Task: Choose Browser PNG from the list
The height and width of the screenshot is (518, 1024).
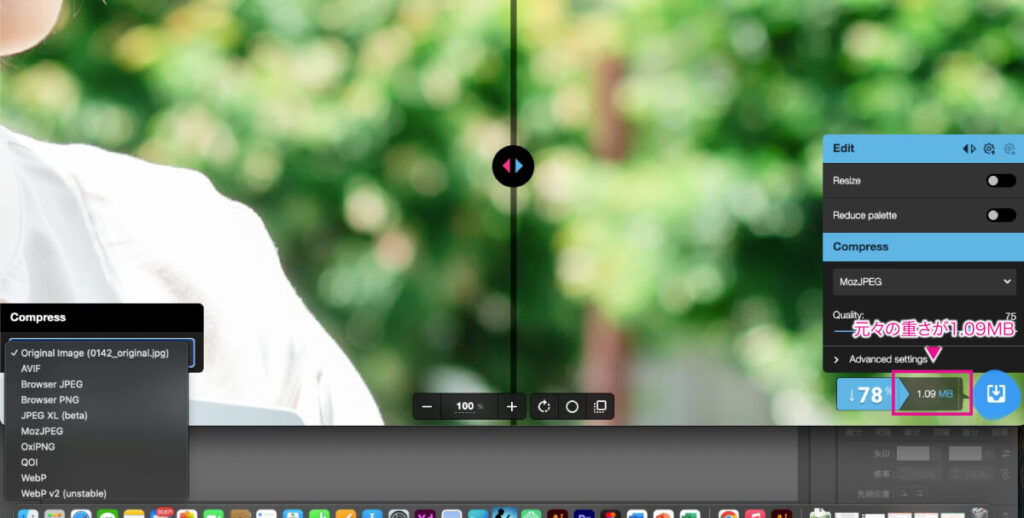Action: tap(50, 400)
